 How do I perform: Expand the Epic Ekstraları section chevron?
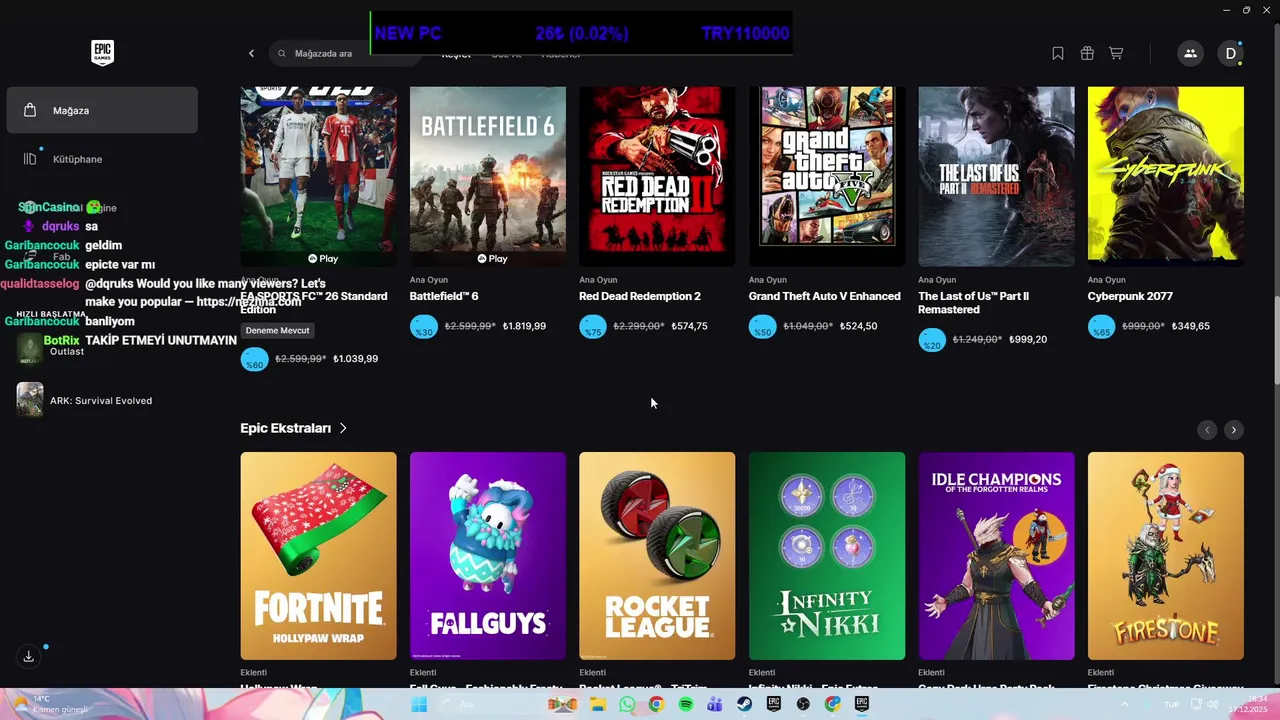(343, 428)
